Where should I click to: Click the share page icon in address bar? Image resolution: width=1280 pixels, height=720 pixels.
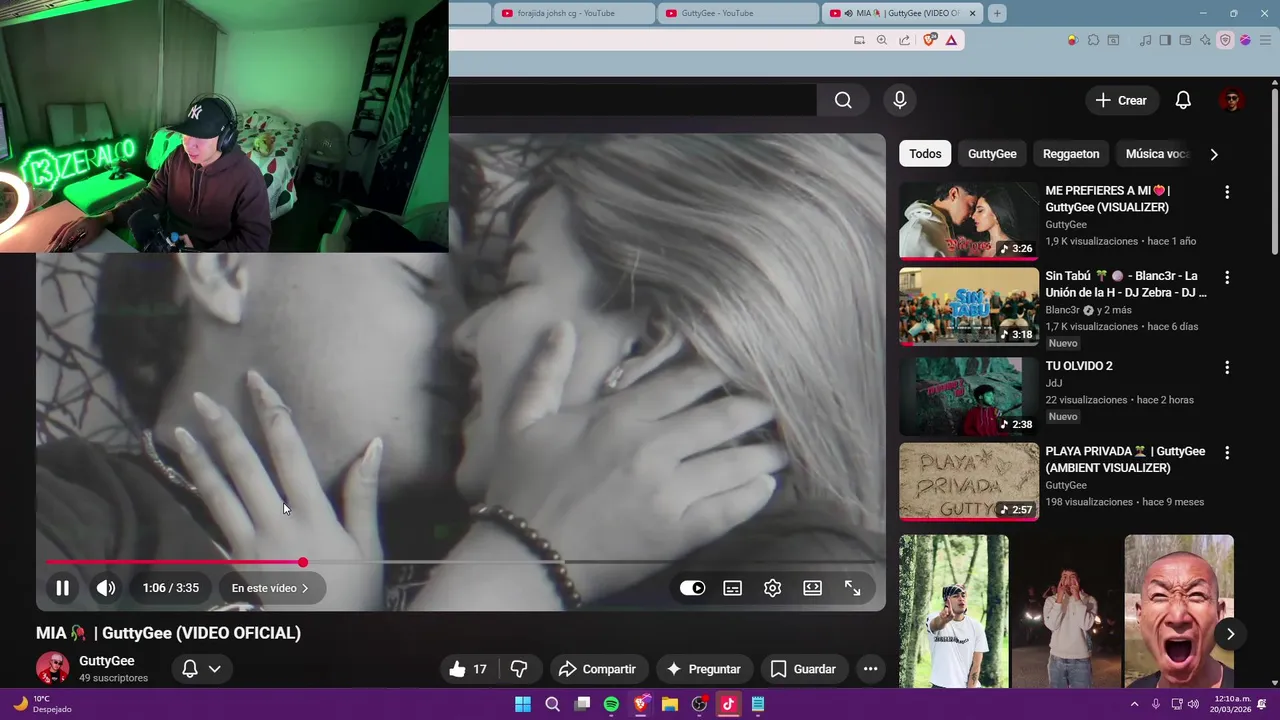click(904, 40)
